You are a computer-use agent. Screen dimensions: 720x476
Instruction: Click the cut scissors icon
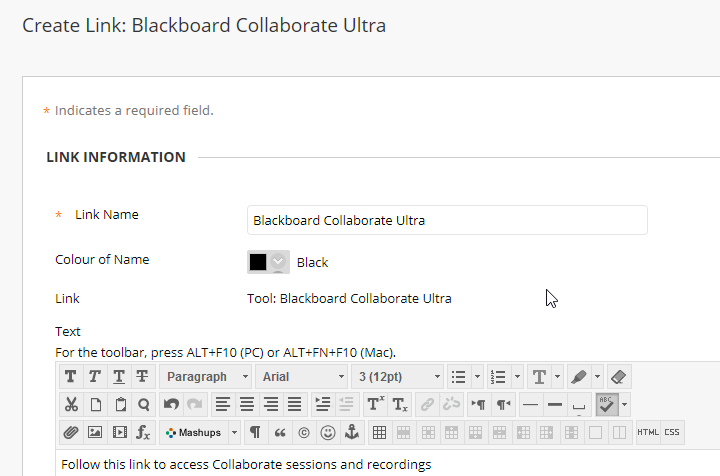coord(70,405)
